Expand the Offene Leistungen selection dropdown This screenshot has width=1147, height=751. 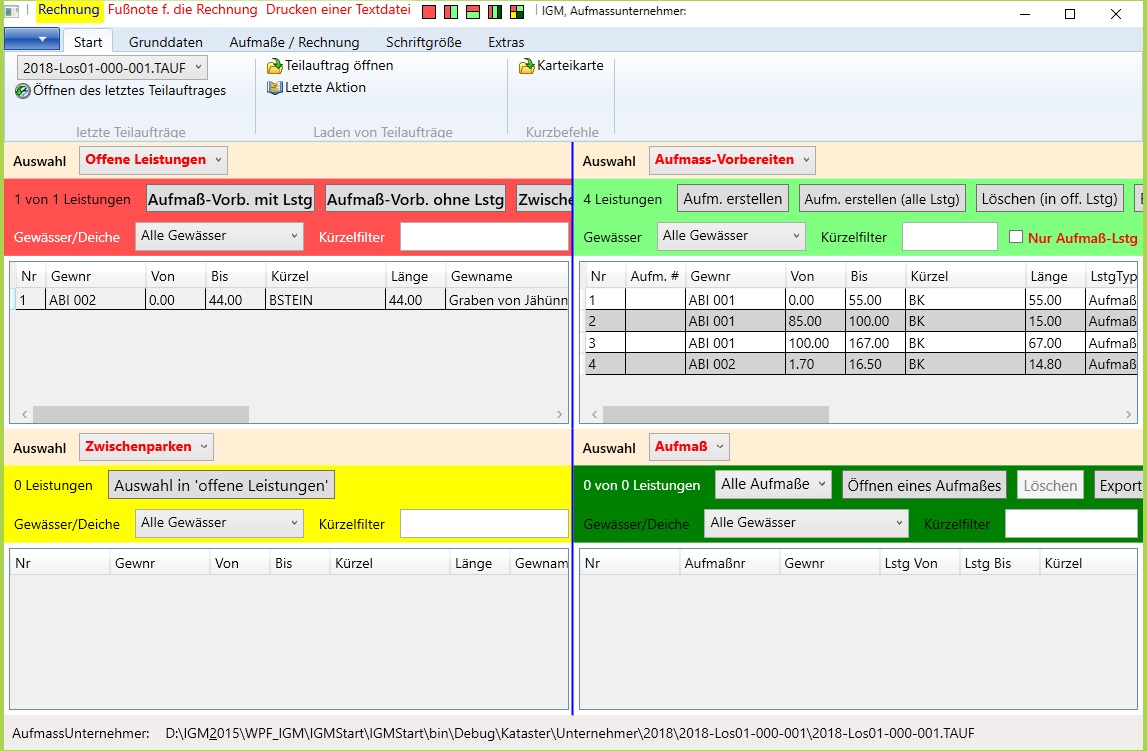[x=154, y=160]
